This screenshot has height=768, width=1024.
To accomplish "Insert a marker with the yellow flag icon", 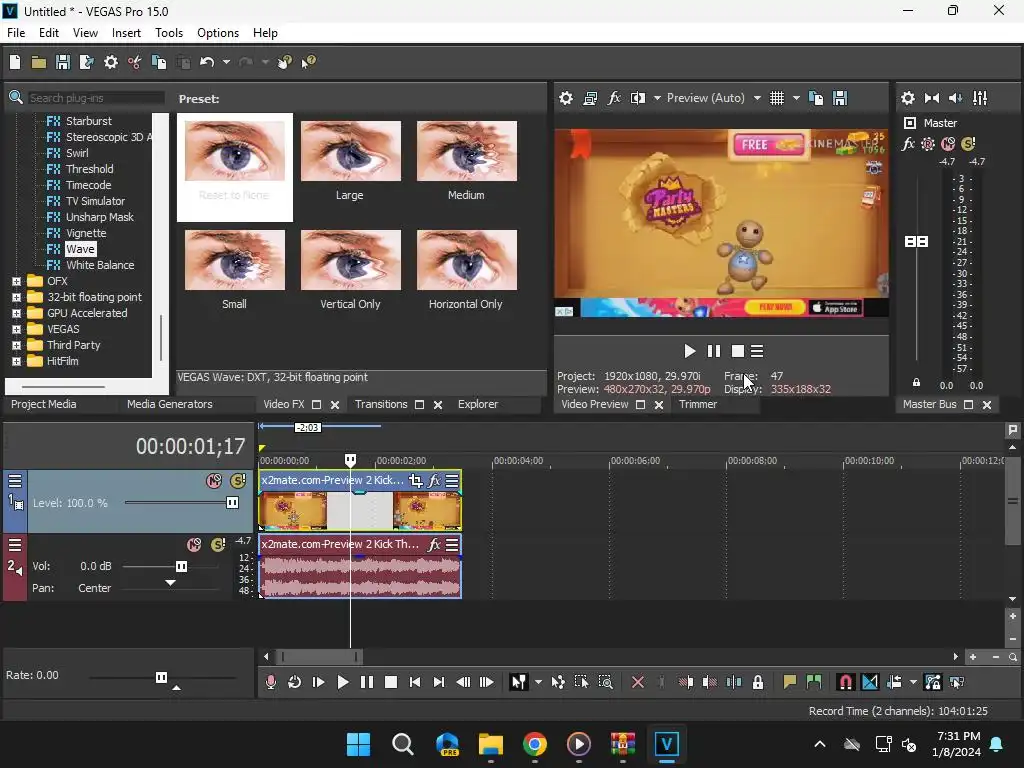I will pyautogui.click(x=790, y=682).
